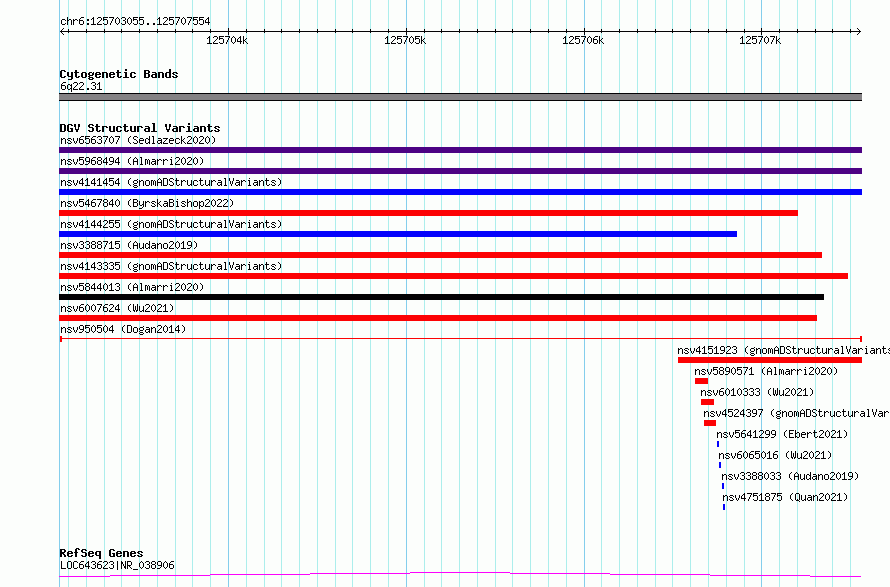Click the nsv6010333 (Wu2021) label
890x587 pixels.
(757, 392)
